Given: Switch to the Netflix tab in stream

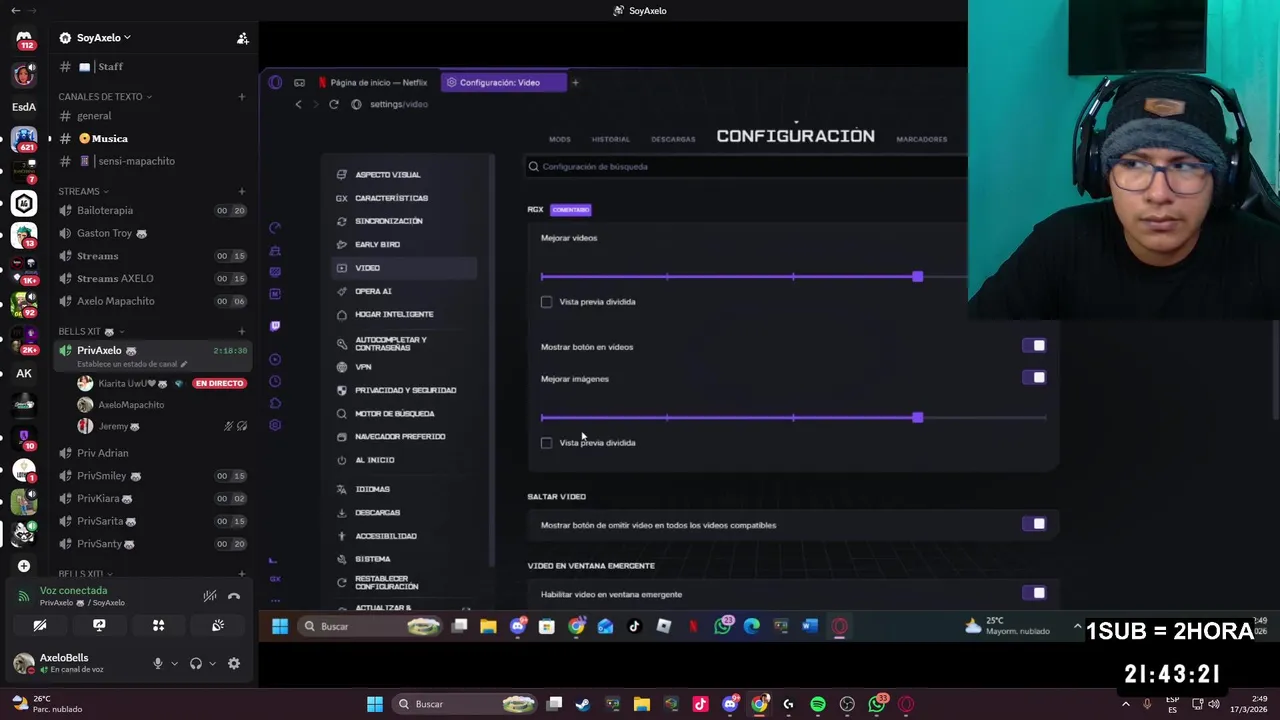Looking at the screenshot, I should point(372,82).
